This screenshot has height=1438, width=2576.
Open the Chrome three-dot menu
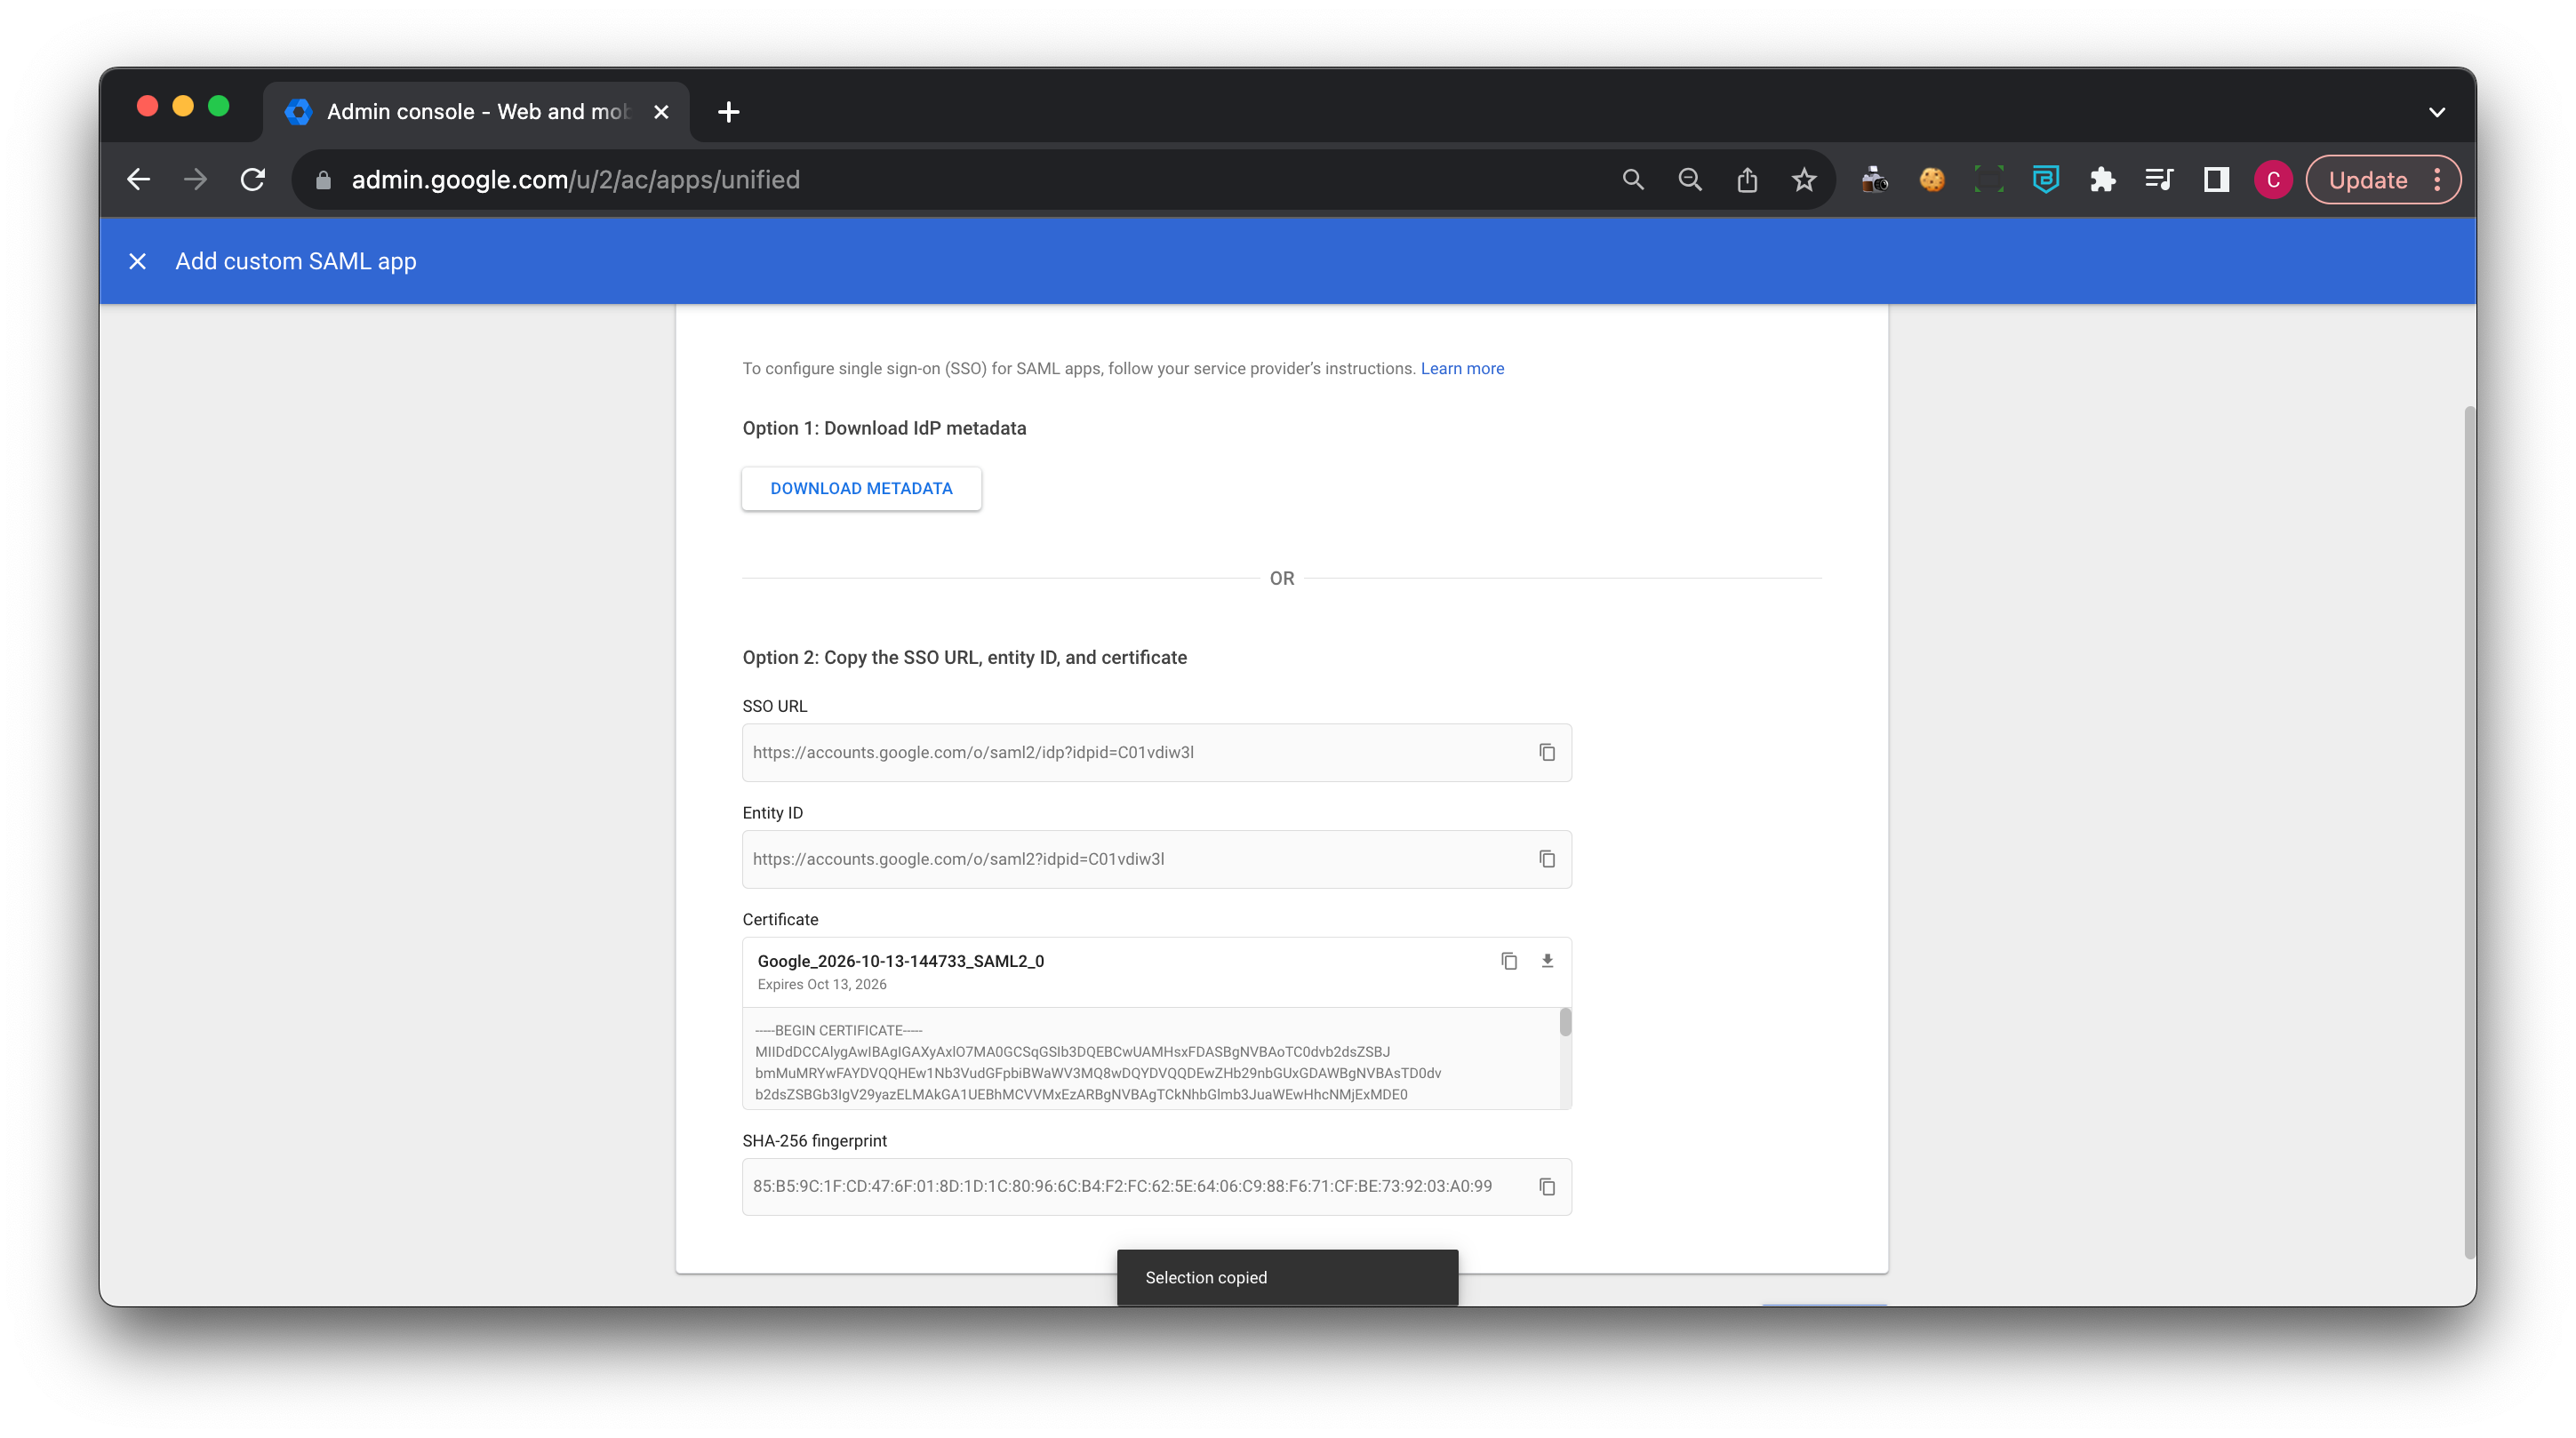pos(2437,180)
